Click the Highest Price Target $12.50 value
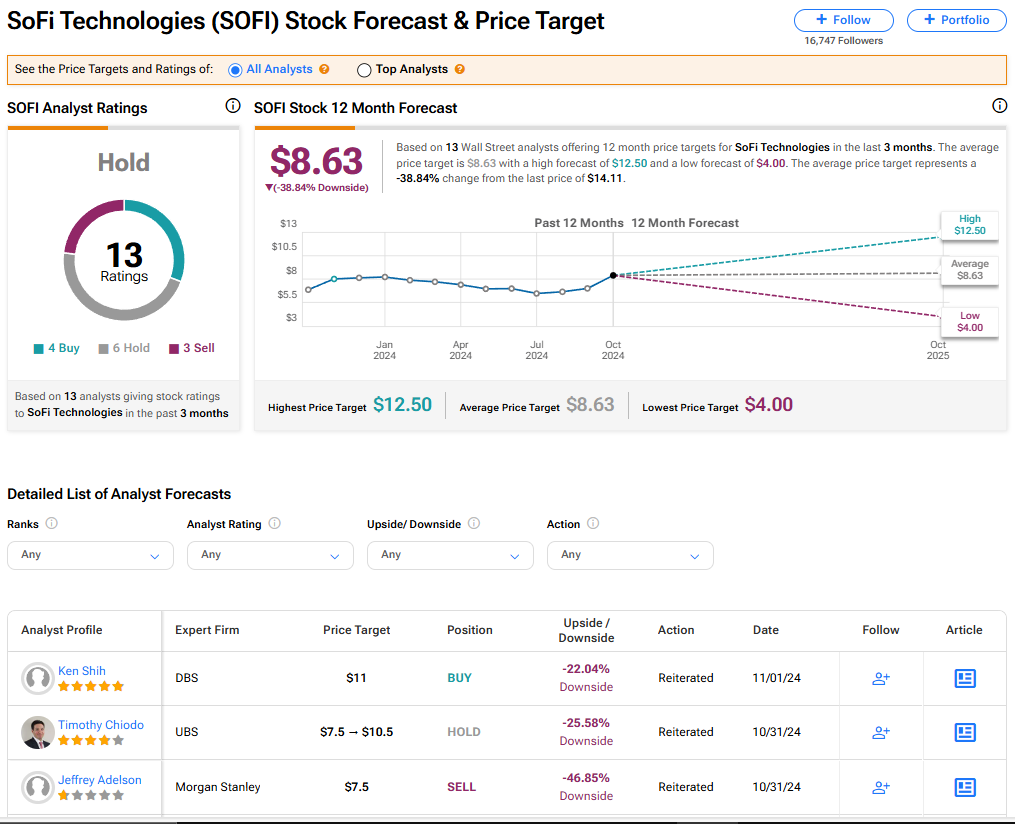Screen dimensions: 1015x824 click(403, 405)
